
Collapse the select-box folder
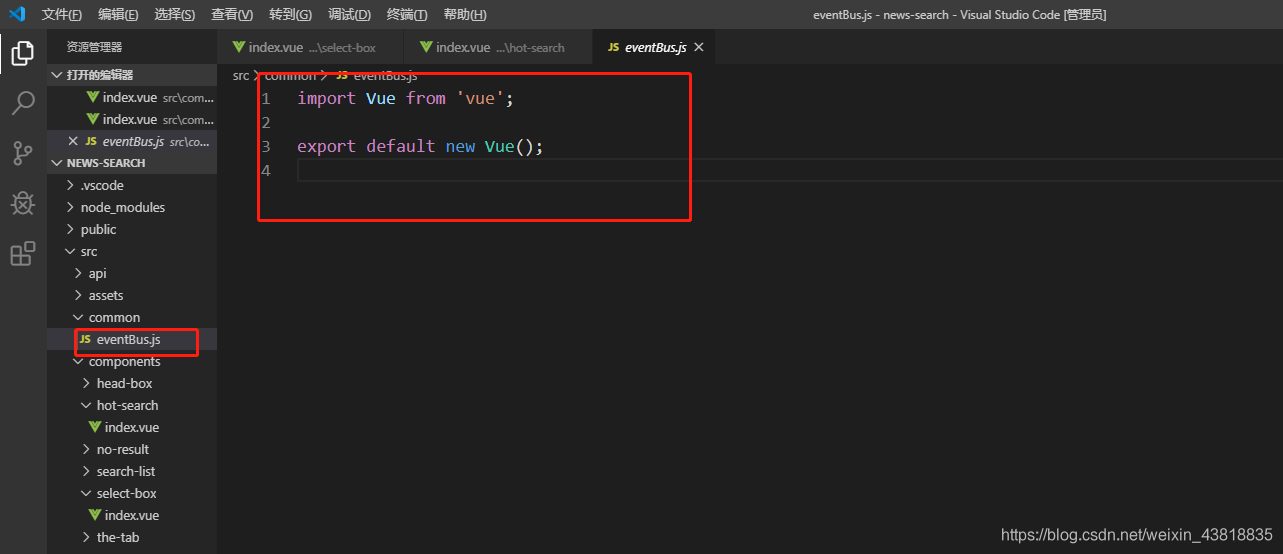click(132, 493)
